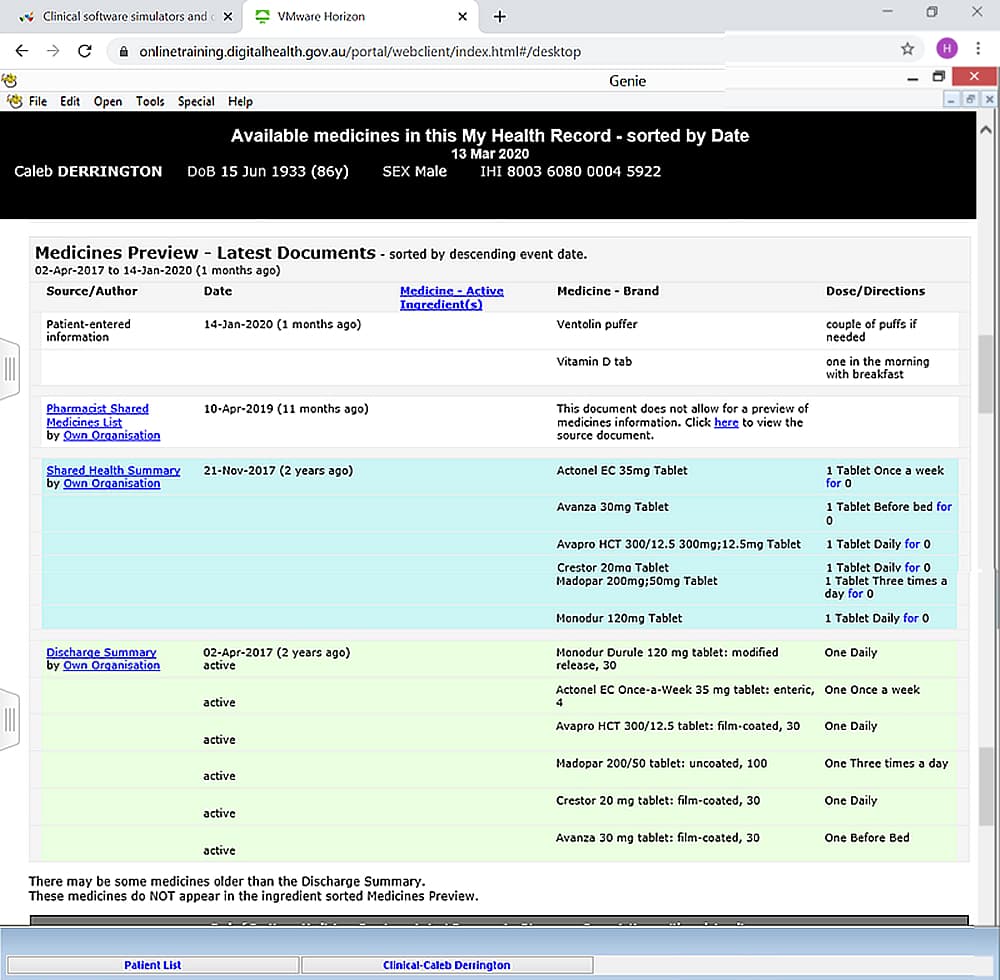Reload the page with refresh icon
Screen dimensions: 1000x980
[85, 50]
